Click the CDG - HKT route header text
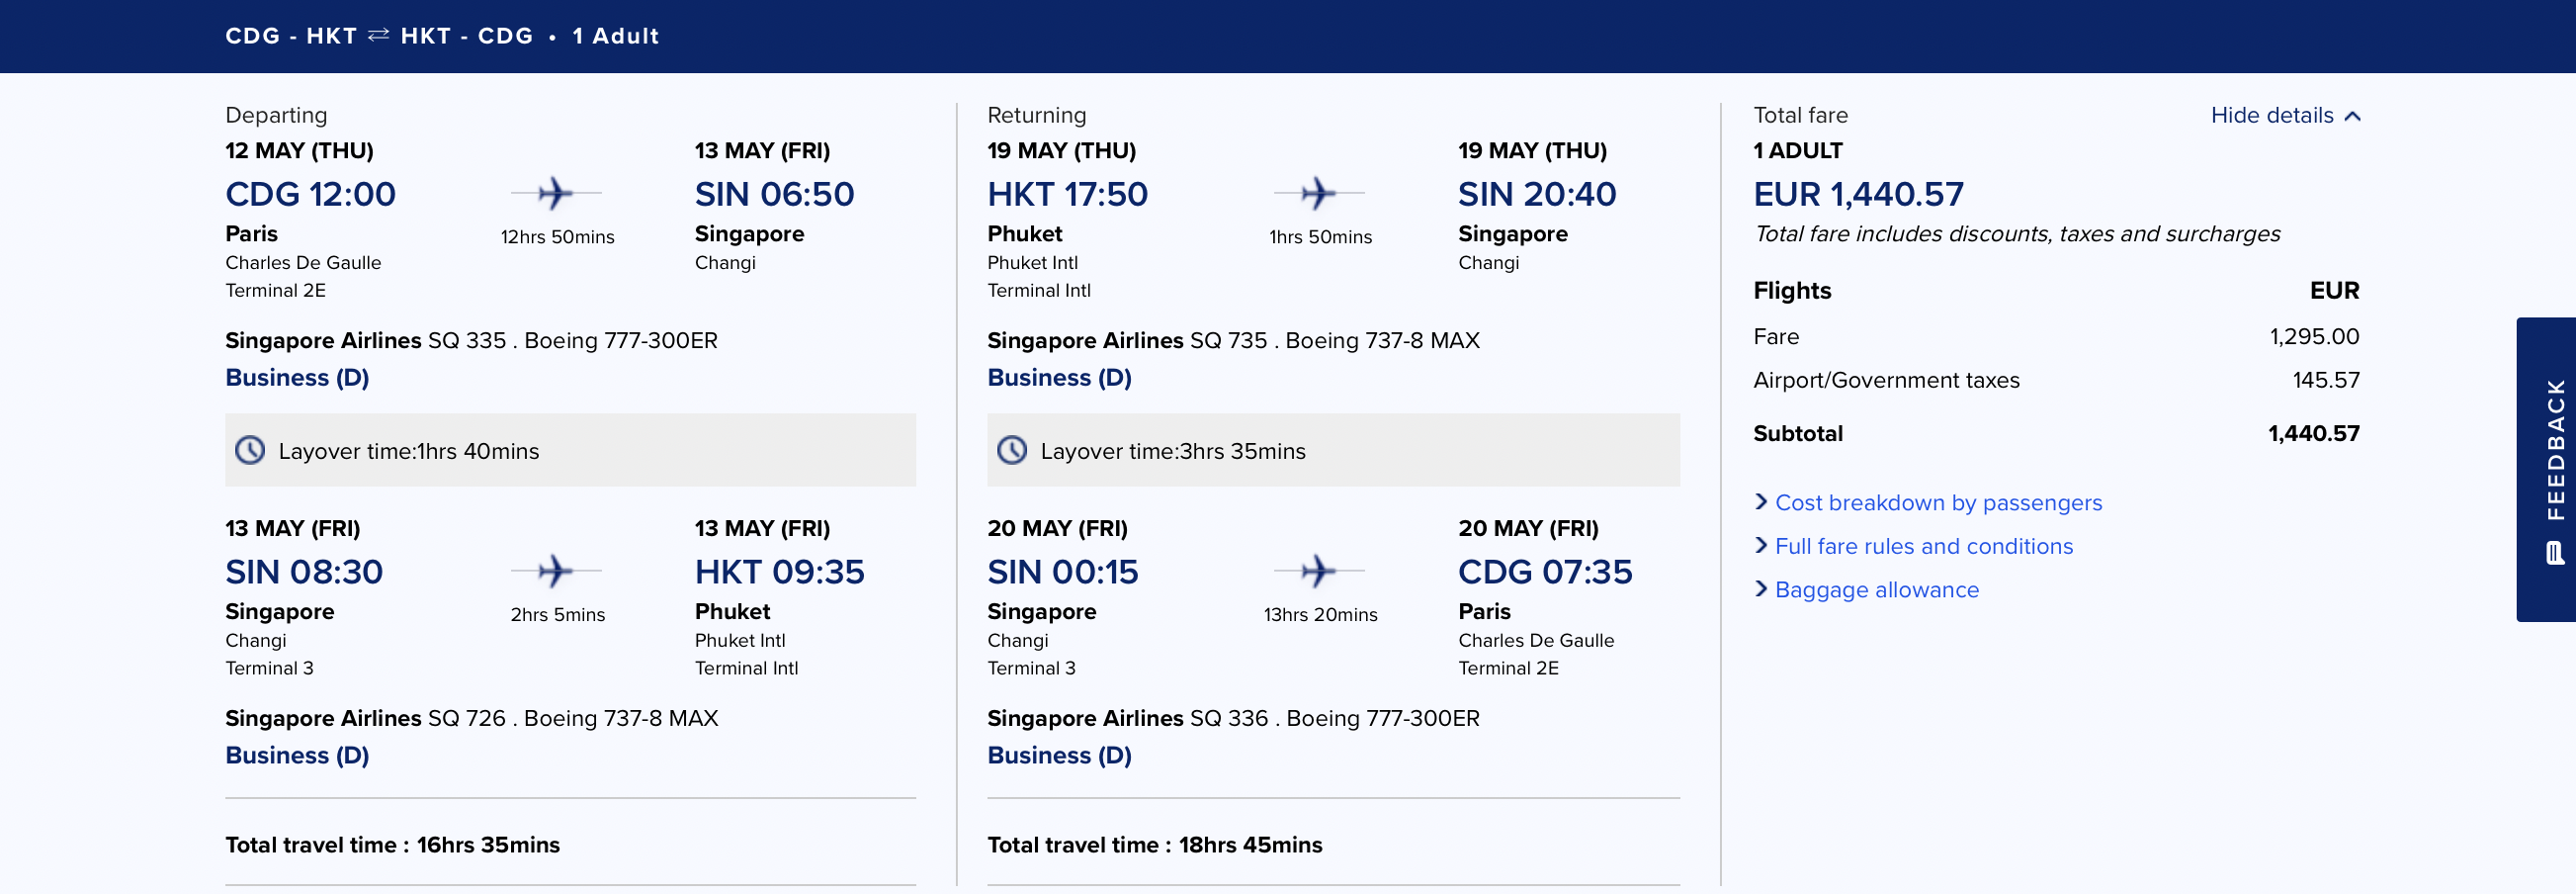The height and width of the screenshot is (894, 2576). pos(291,36)
